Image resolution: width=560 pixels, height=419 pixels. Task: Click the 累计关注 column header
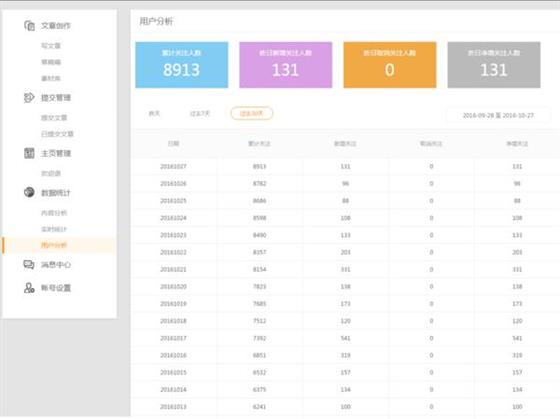tap(260, 144)
